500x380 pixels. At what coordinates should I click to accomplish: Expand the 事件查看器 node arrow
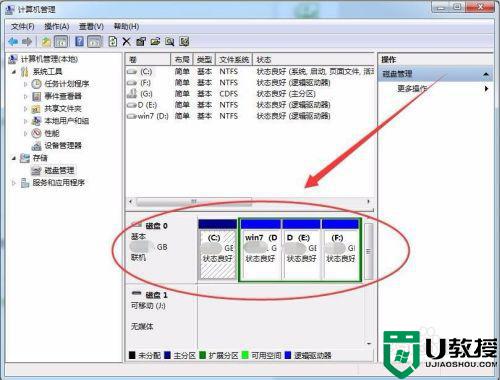pos(26,96)
